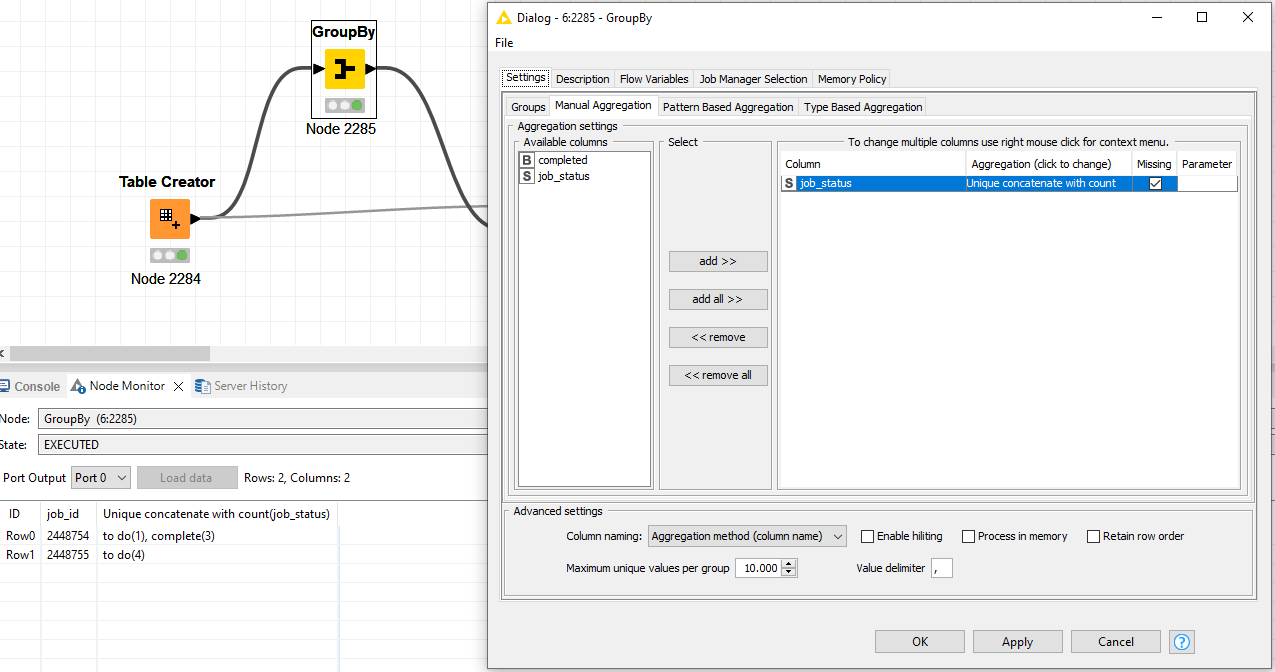Toggle Missing checkbox for job_status

coord(1155,184)
